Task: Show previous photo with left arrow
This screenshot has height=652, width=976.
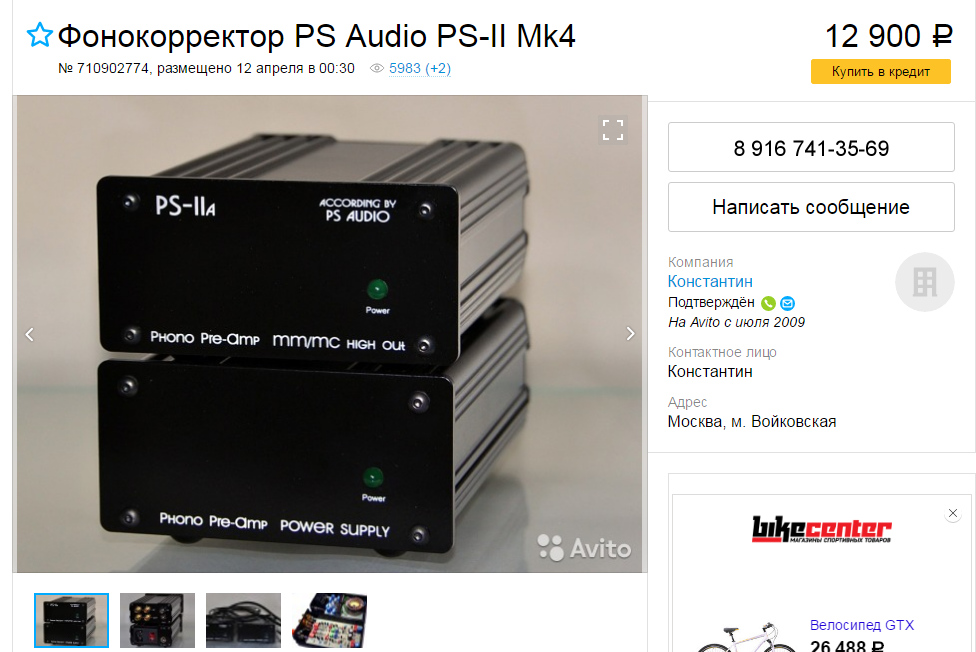Action: pos(29,334)
